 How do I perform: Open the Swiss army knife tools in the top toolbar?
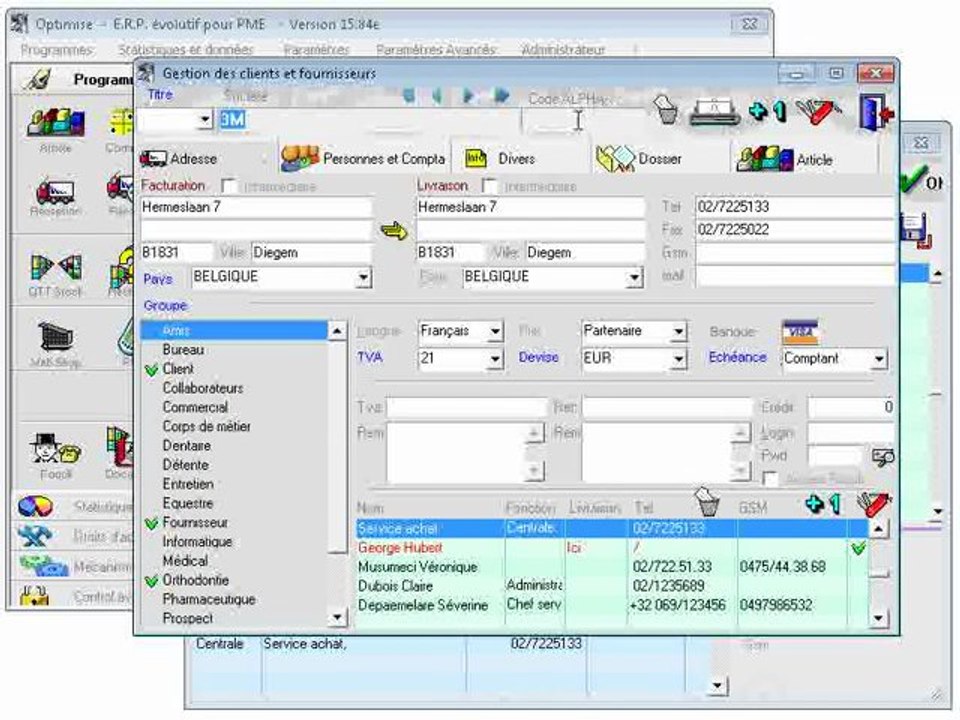[819, 111]
